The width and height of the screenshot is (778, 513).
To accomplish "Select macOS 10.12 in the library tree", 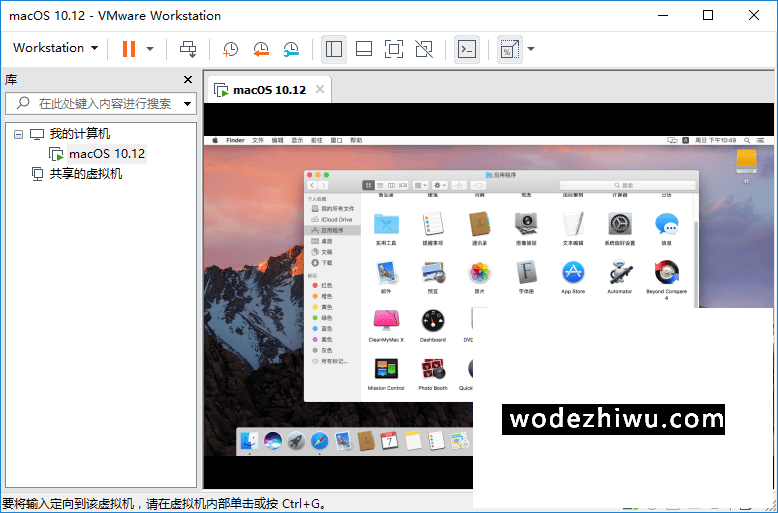I will 107,154.
